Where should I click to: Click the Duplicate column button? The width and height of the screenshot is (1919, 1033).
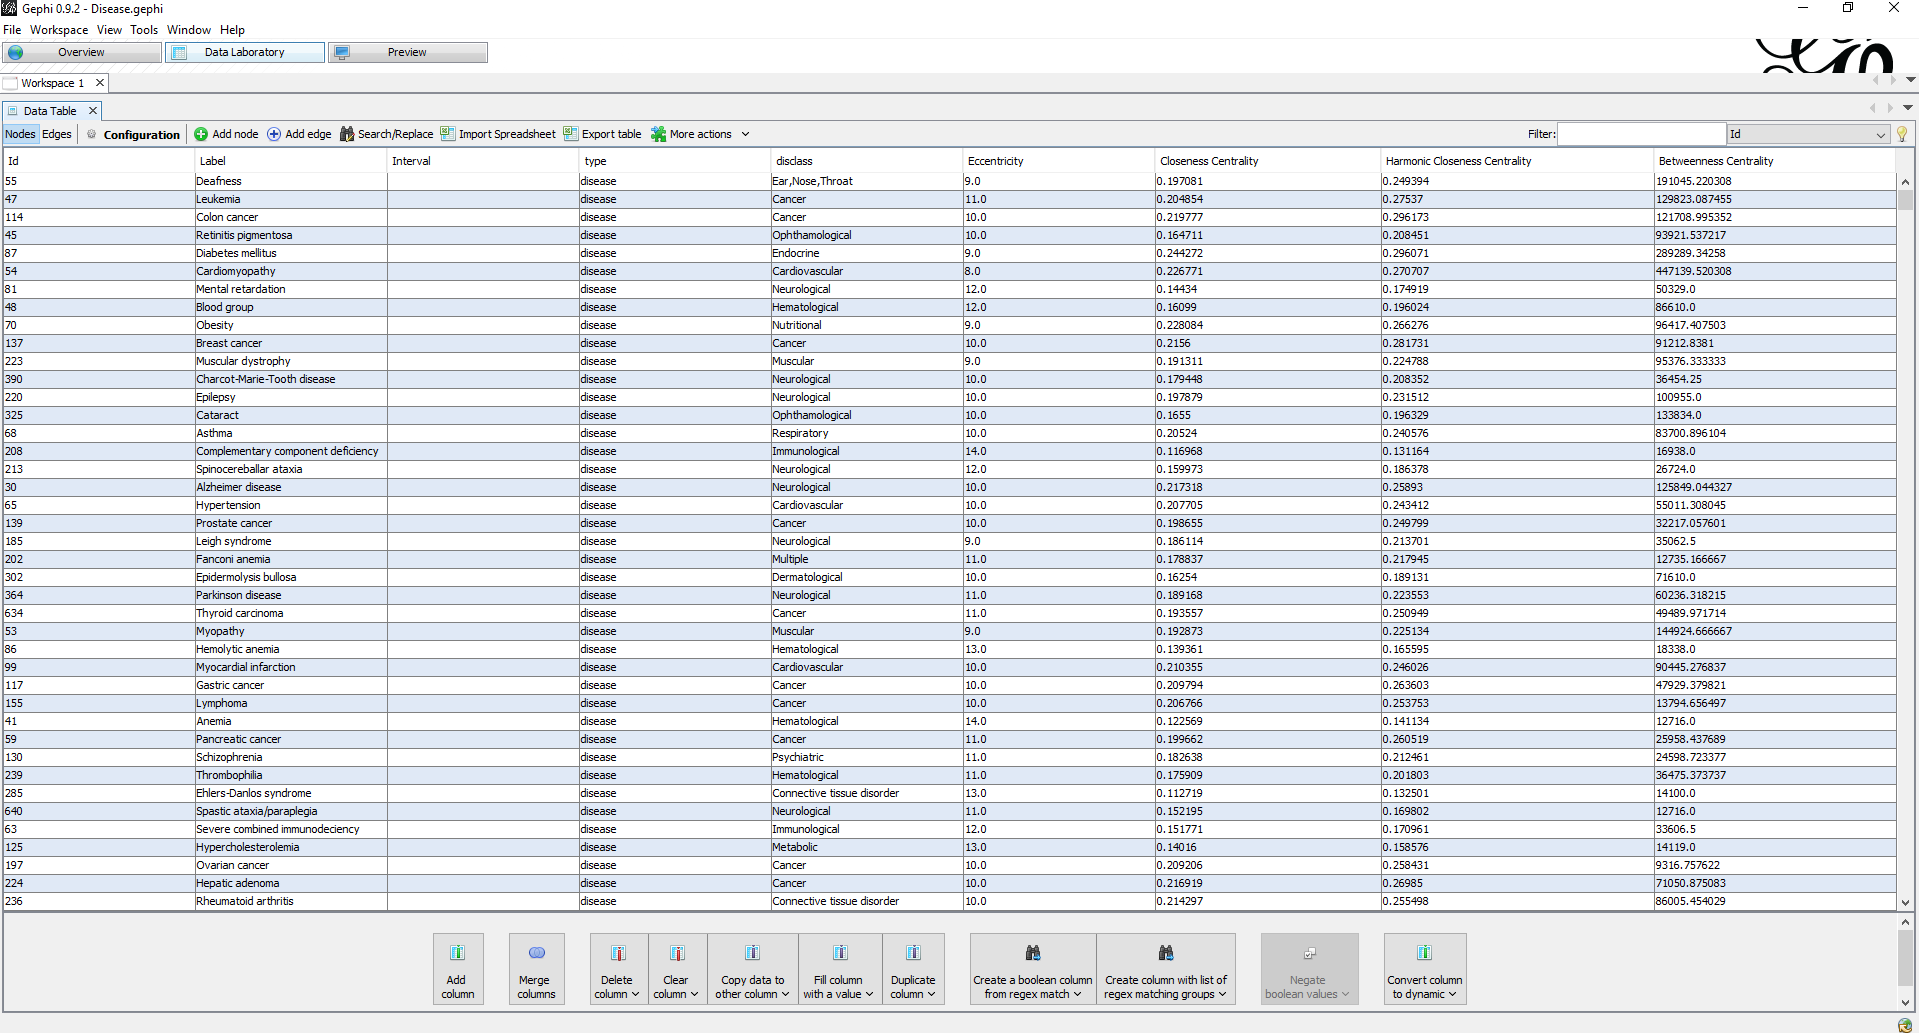click(912, 968)
